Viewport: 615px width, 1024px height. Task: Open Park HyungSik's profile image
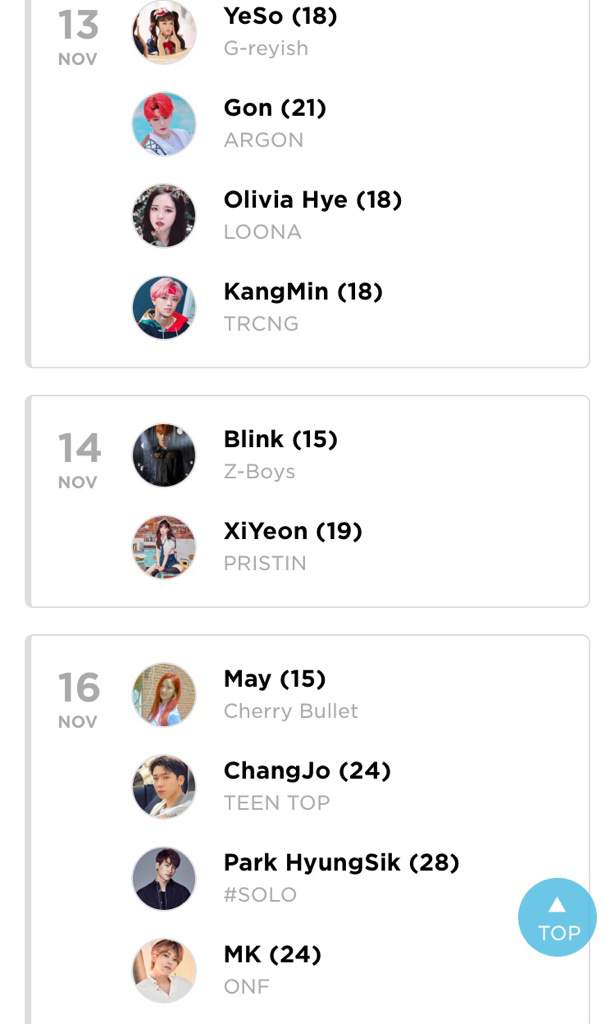pos(164,879)
